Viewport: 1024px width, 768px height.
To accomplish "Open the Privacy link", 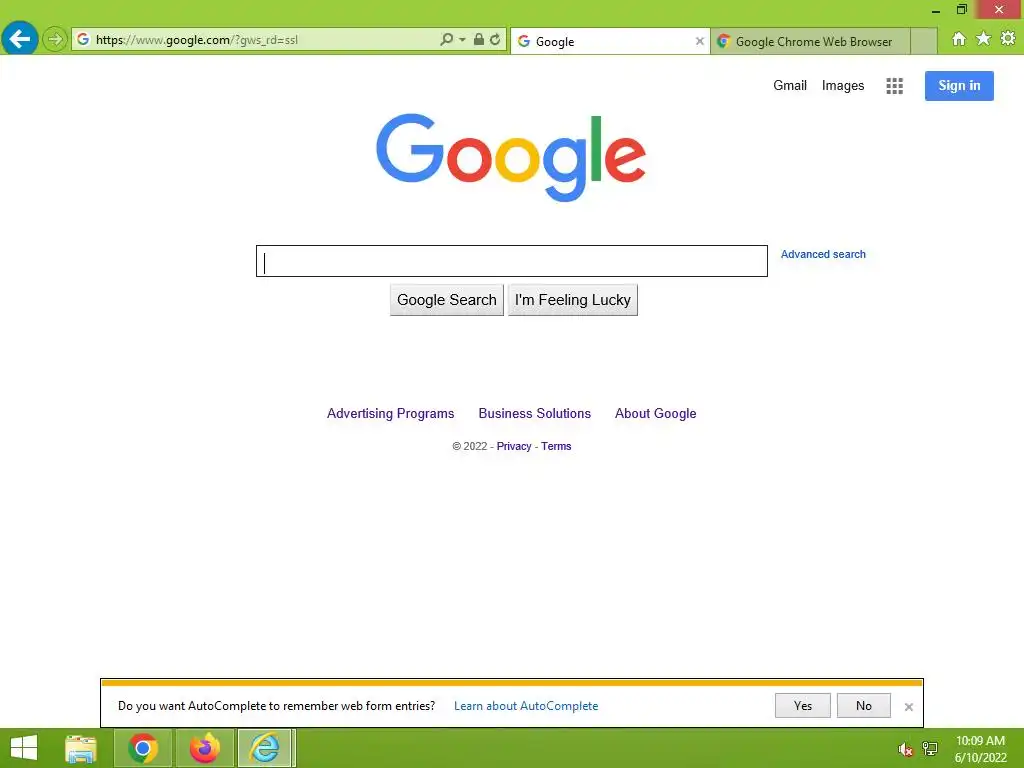I will tap(514, 446).
